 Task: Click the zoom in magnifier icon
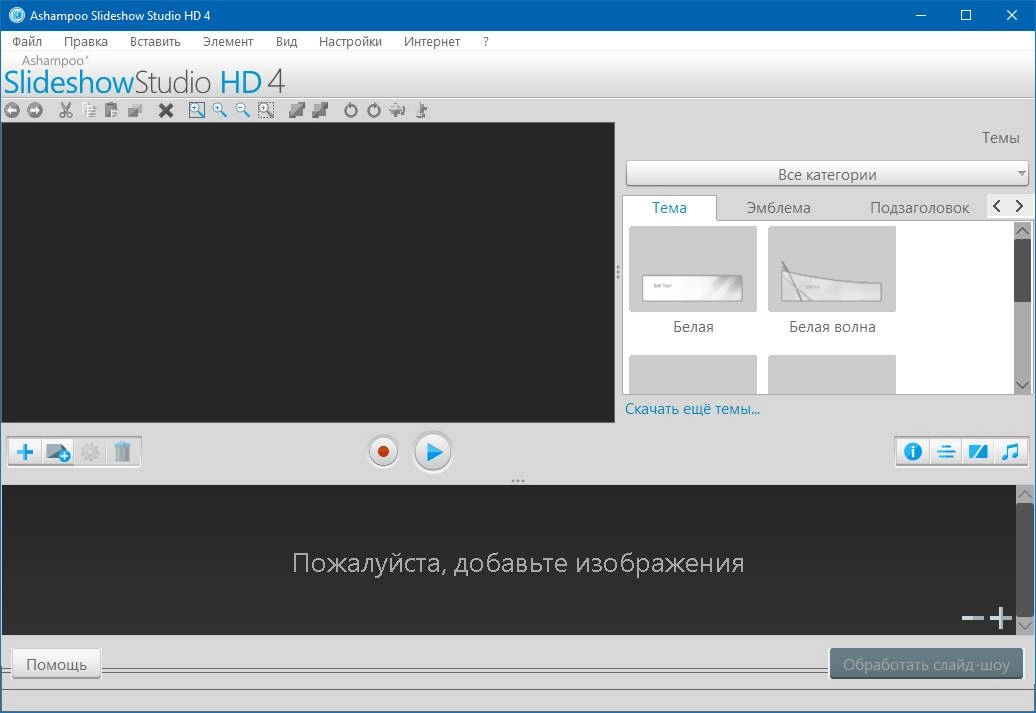219,110
